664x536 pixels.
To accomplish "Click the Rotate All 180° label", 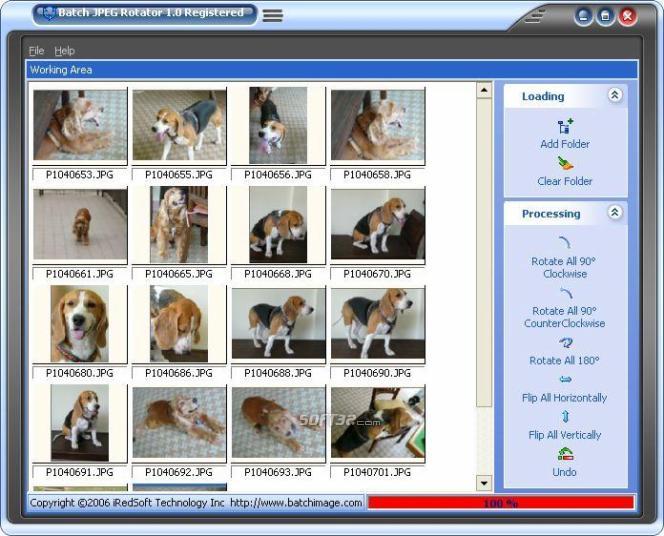I will coord(564,361).
